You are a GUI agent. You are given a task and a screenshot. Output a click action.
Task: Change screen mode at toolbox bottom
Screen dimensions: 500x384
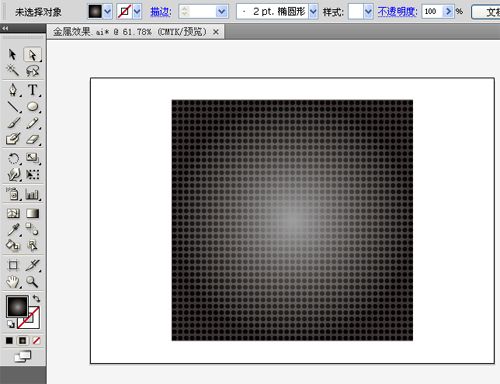click(23, 357)
